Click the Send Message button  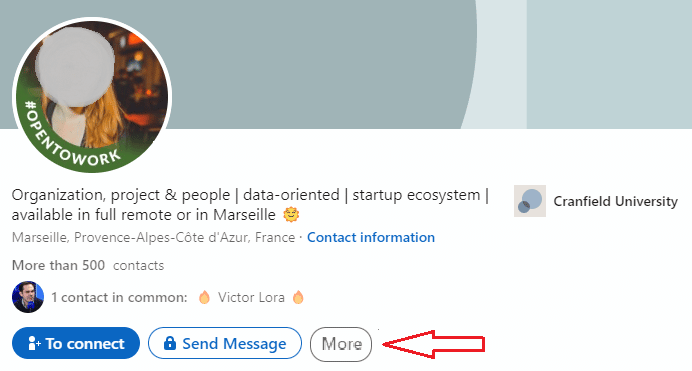click(225, 343)
